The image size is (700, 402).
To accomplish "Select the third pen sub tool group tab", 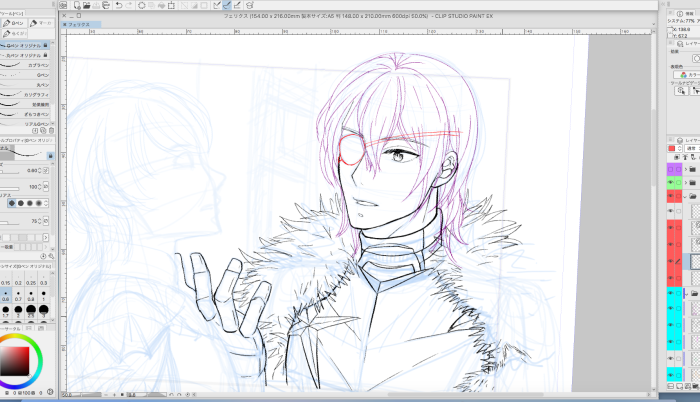I will click(14, 33).
